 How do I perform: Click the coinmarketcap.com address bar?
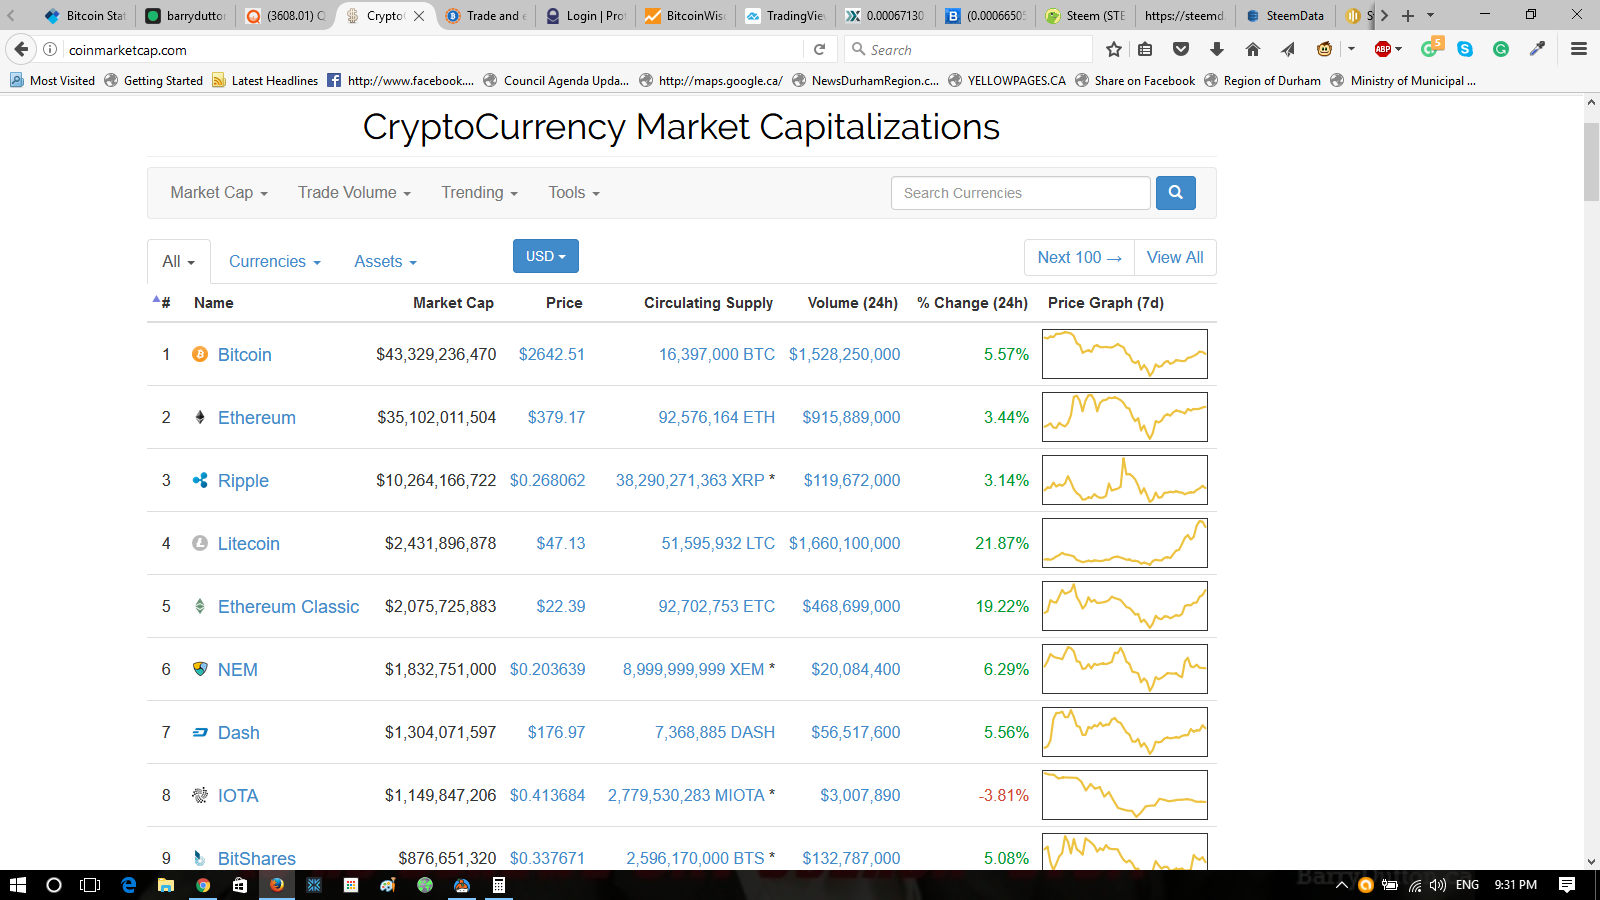[430, 50]
